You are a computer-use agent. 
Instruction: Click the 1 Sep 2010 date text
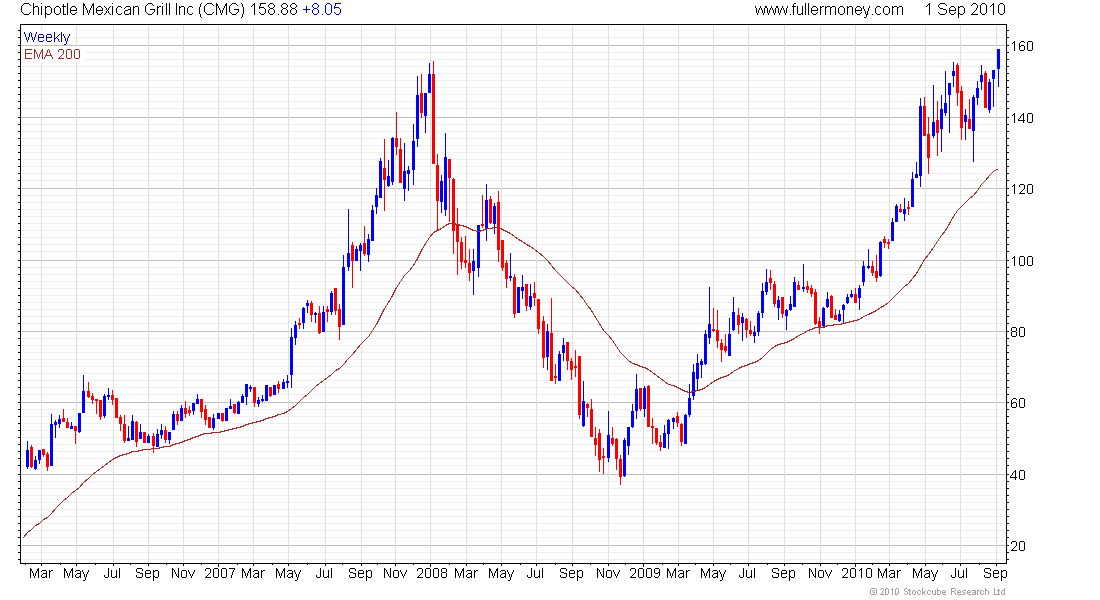965,10
